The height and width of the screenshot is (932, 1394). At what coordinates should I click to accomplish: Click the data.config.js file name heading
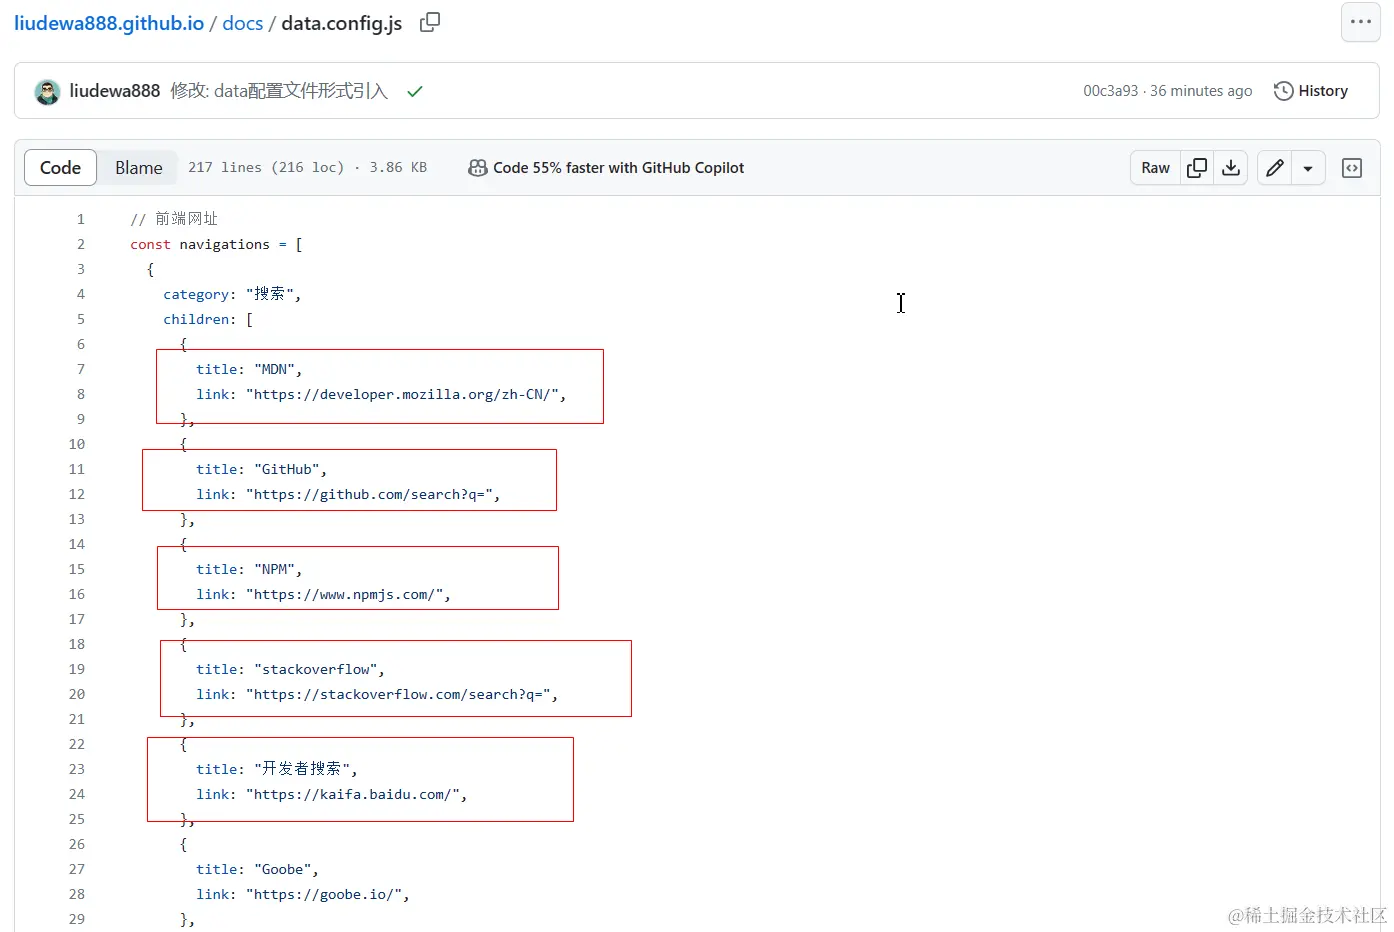point(342,23)
